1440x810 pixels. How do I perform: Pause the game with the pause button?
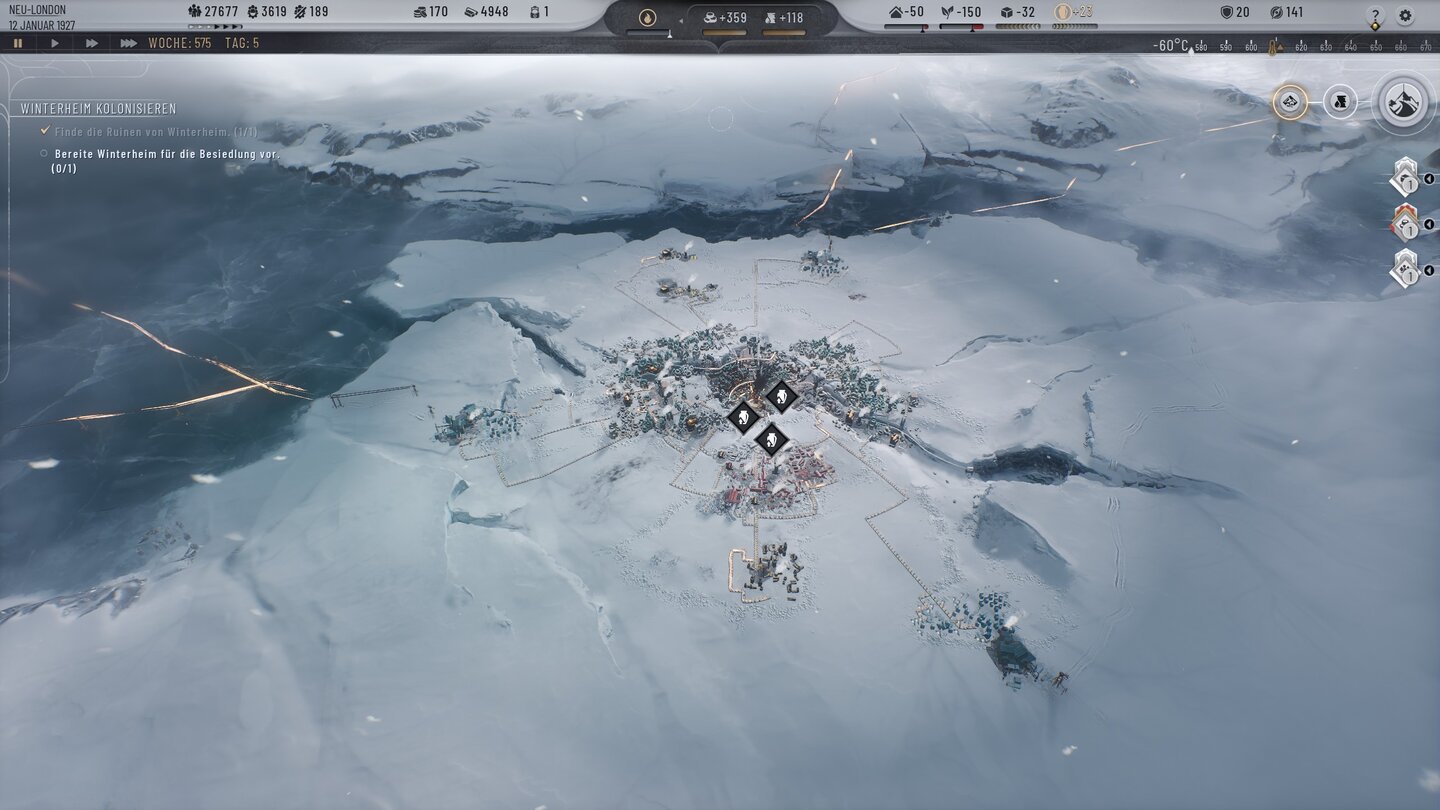click(17, 43)
